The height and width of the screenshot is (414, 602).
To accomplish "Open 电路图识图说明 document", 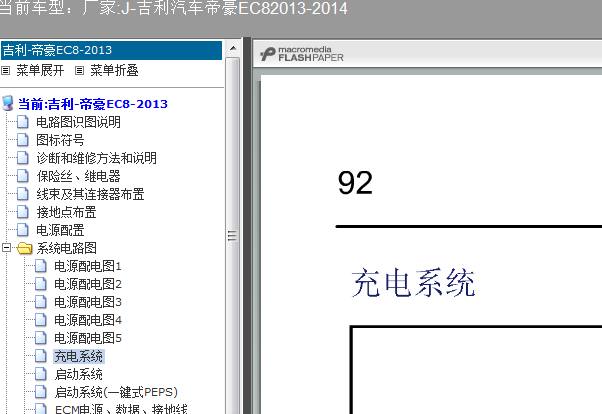I will [x=78, y=122].
